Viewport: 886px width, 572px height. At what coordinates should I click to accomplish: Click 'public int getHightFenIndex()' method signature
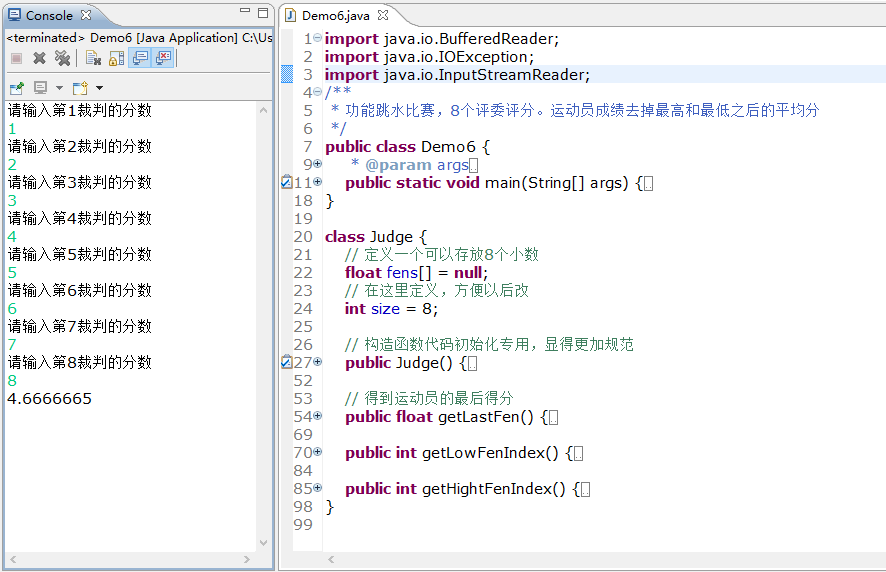tap(455, 488)
